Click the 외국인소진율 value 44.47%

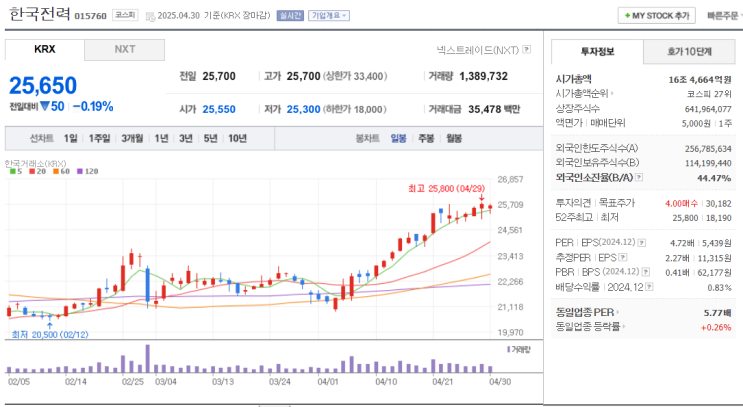714,178
